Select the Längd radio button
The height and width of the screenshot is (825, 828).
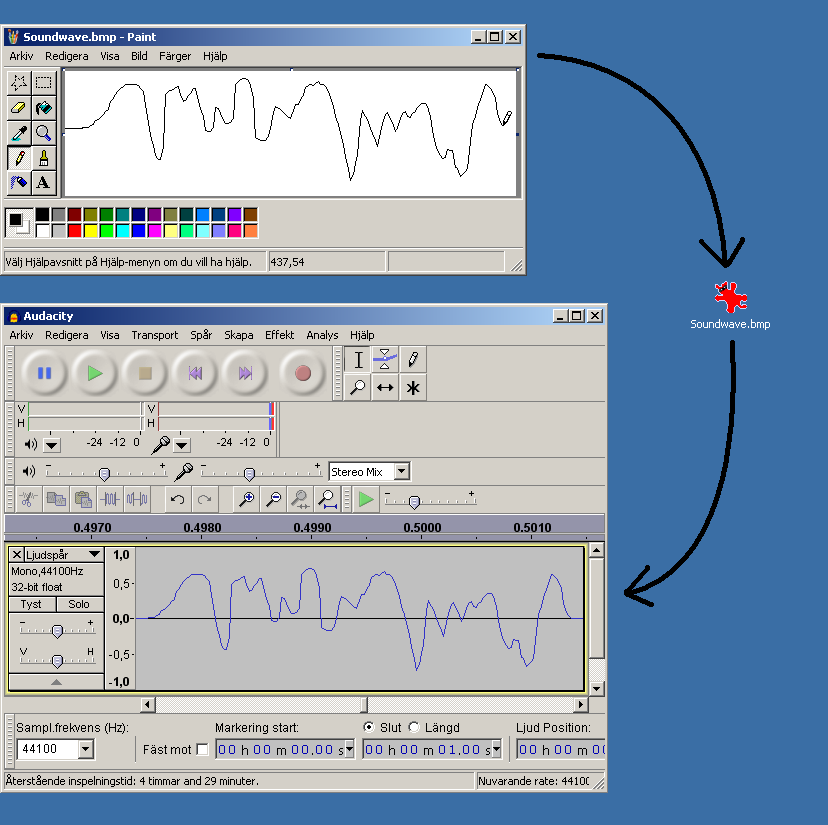[415, 727]
